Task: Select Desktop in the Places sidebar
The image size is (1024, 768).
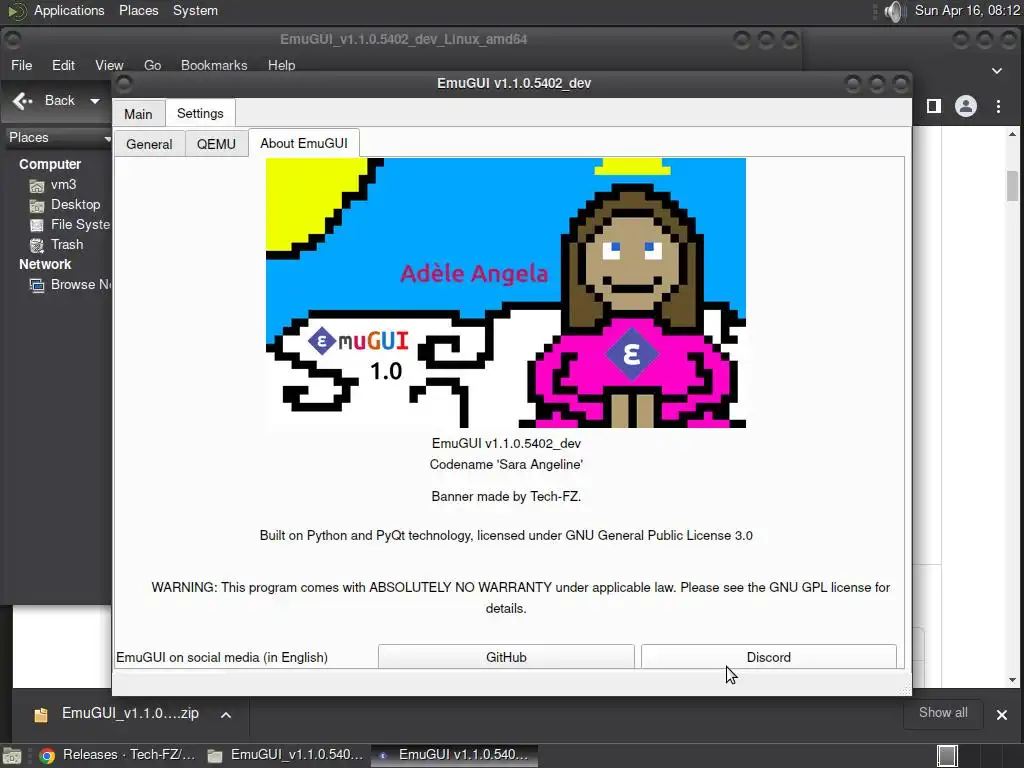Action: (x=76, y=204)
